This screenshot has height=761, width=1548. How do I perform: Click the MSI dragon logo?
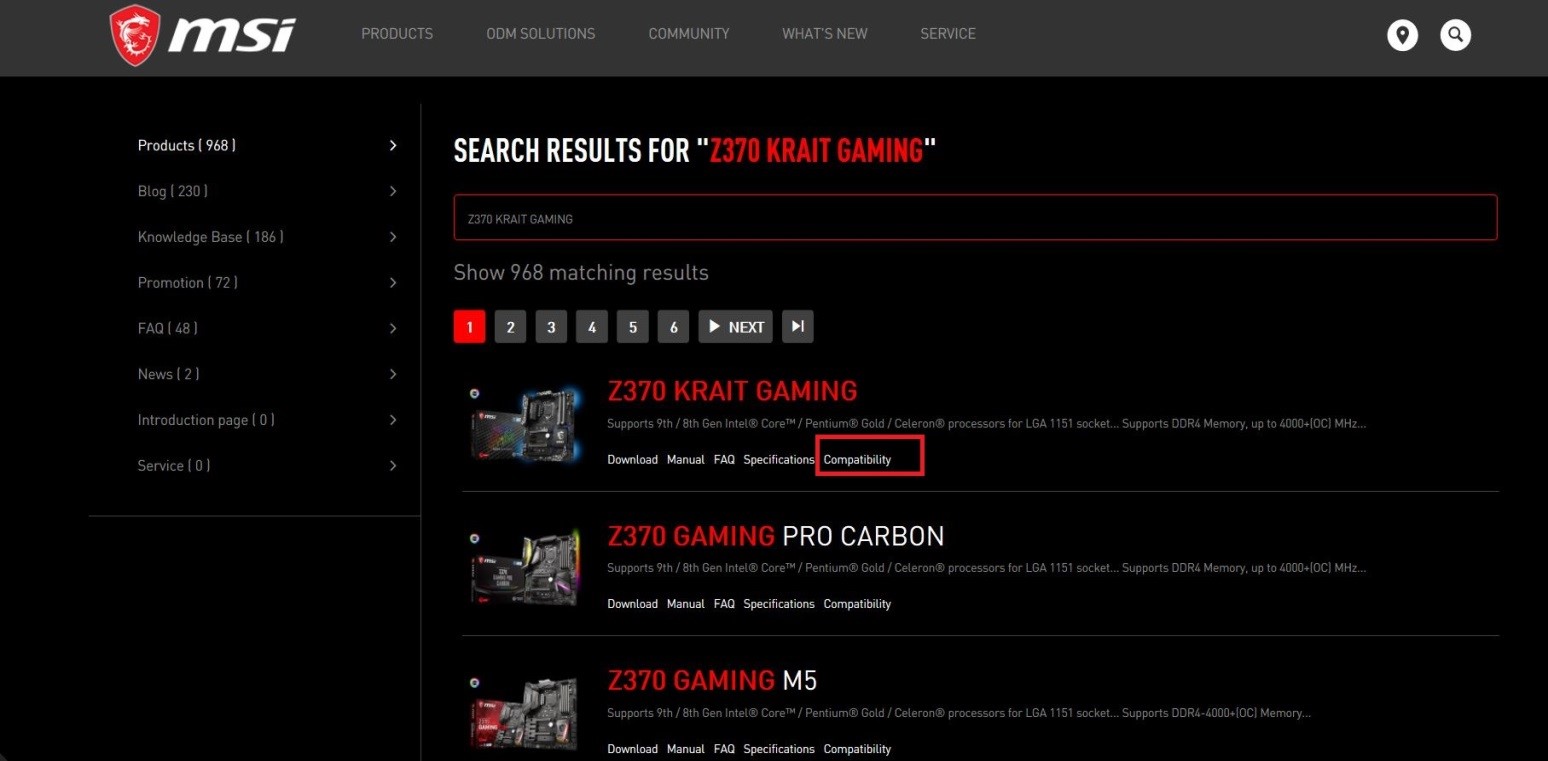[x=135, y=35]
